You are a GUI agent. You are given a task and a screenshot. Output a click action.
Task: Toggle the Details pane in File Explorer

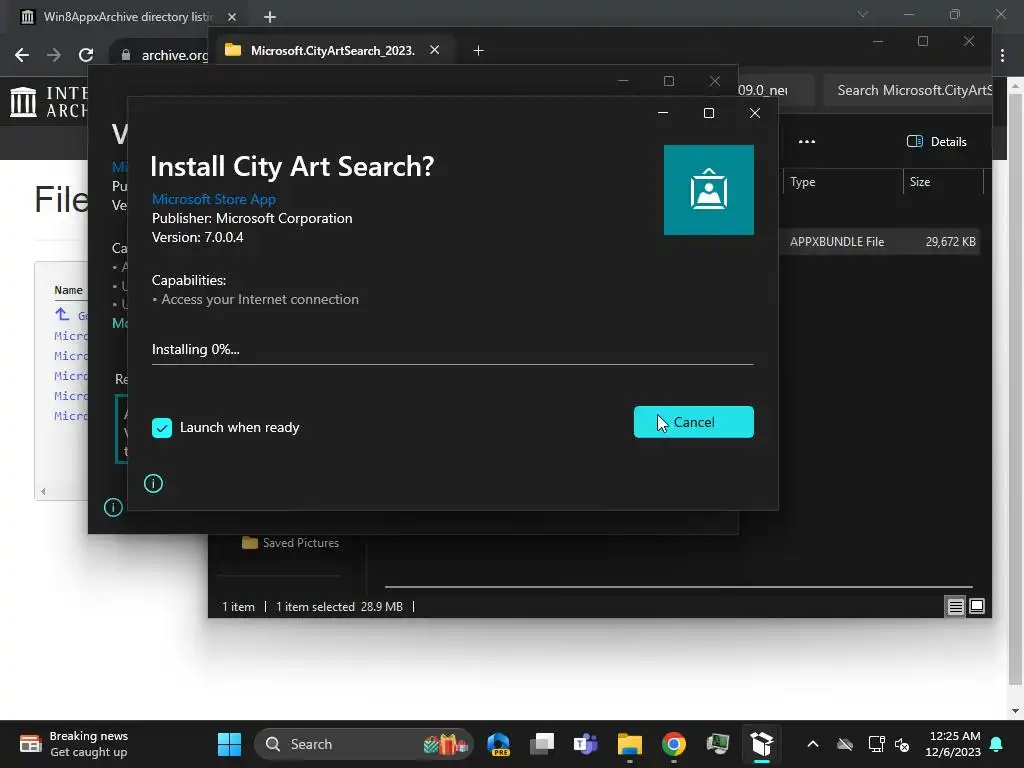pos(936,142)
